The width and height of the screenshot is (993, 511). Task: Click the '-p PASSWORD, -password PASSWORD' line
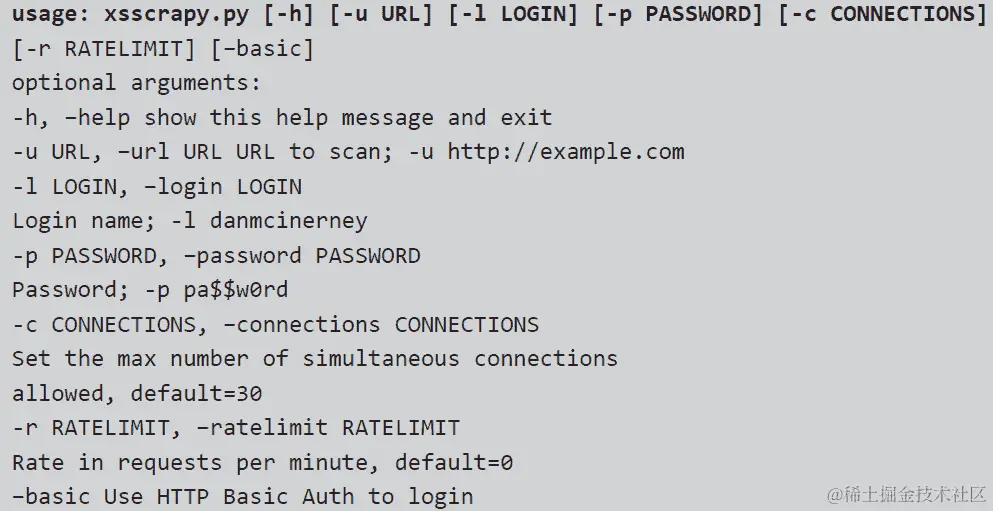point(217,256)
